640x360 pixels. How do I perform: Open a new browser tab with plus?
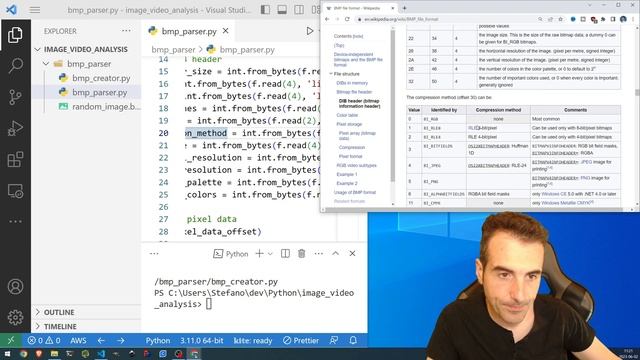[404, 8]
